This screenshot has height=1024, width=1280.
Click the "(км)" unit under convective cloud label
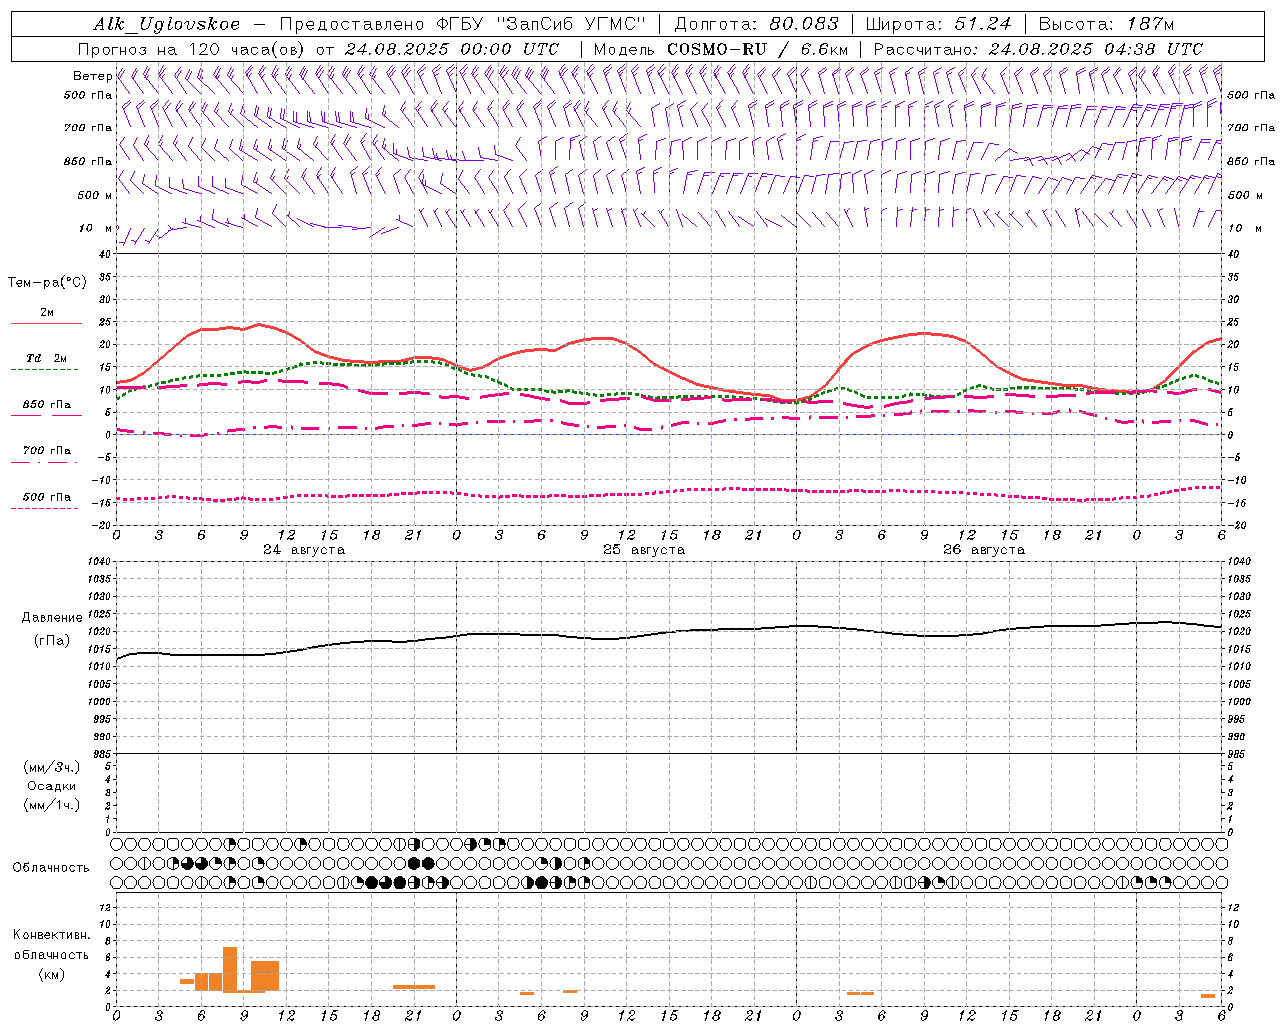(51, 974)
